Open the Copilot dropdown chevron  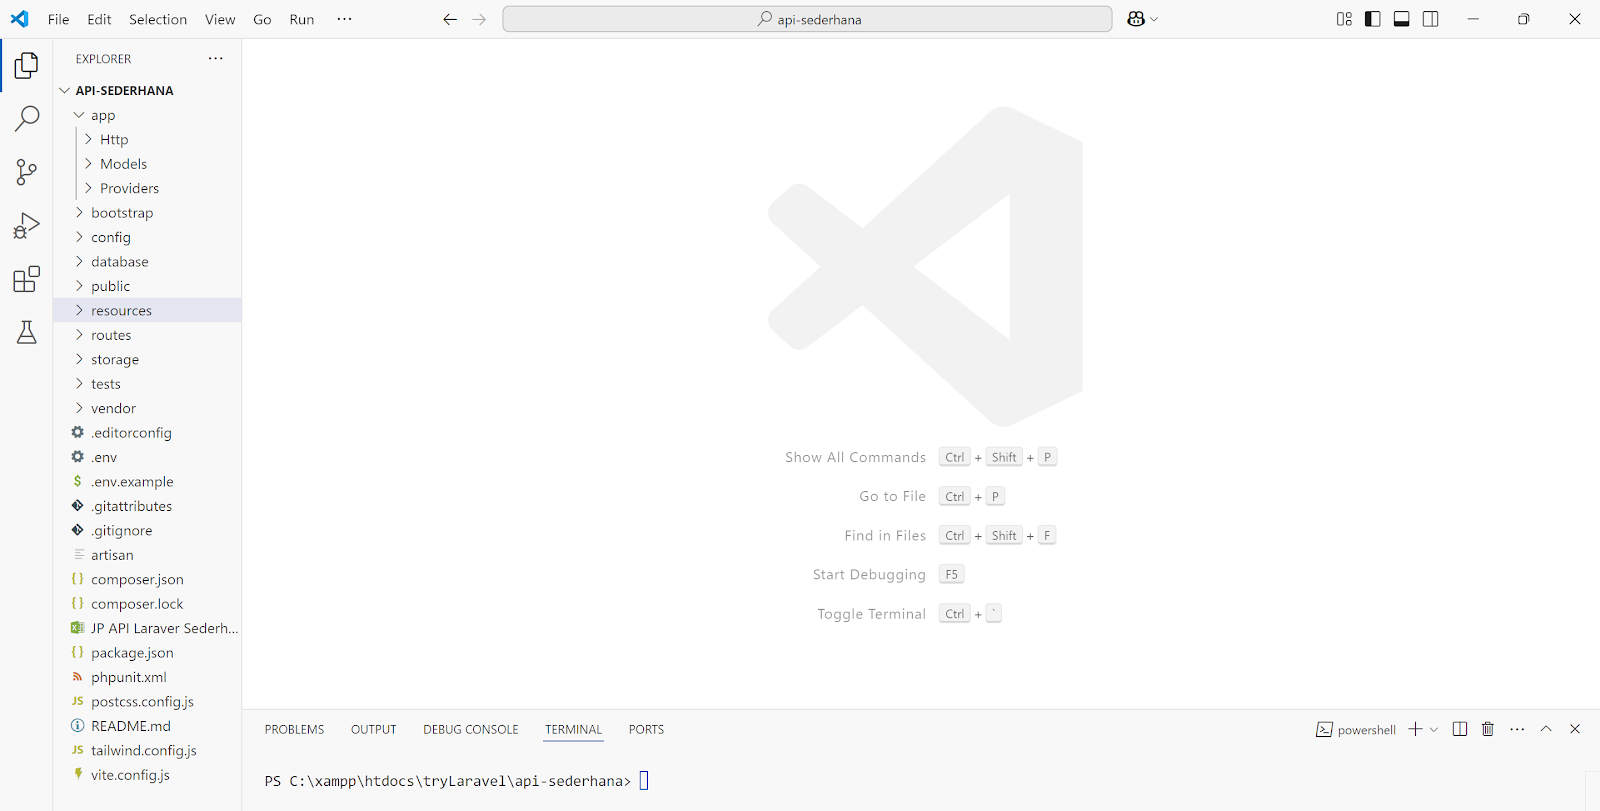pos(1154,19)
